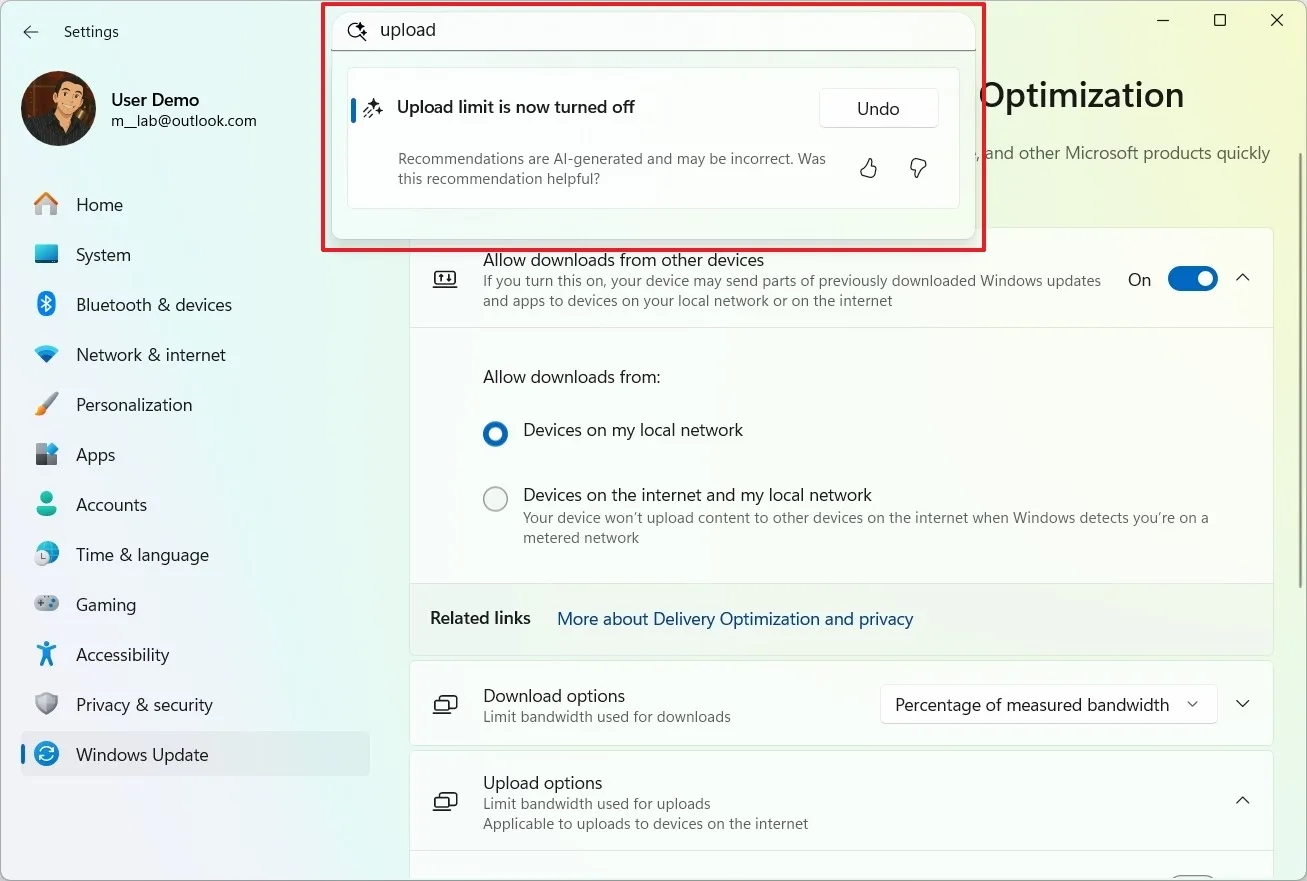The image size is (1307, 881).
Task: Go to Personalization in sidebar
Action: 133,405
